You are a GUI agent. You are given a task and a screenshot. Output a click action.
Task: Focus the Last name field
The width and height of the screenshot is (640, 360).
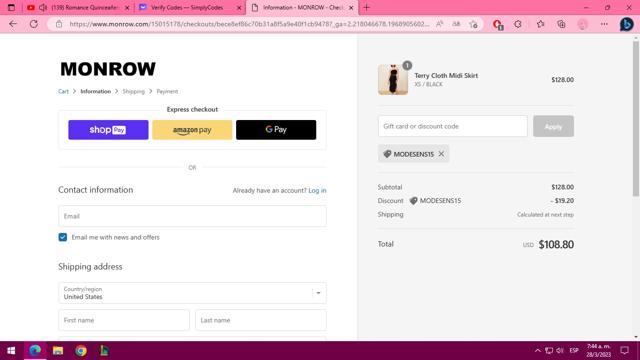click(261, 320)
